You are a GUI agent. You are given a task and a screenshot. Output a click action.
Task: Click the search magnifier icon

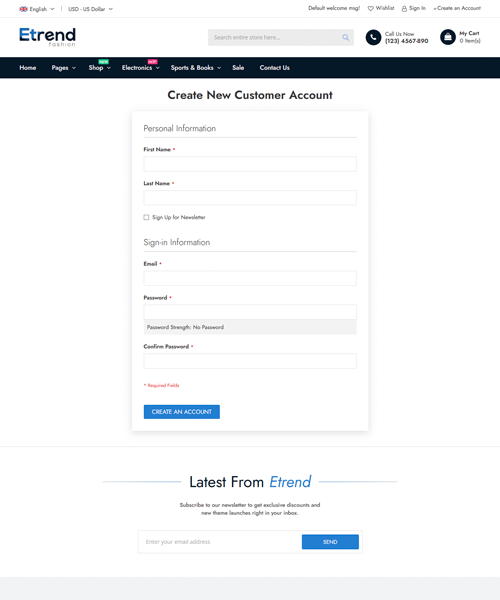pyautogui.click(x=345, y=38)
